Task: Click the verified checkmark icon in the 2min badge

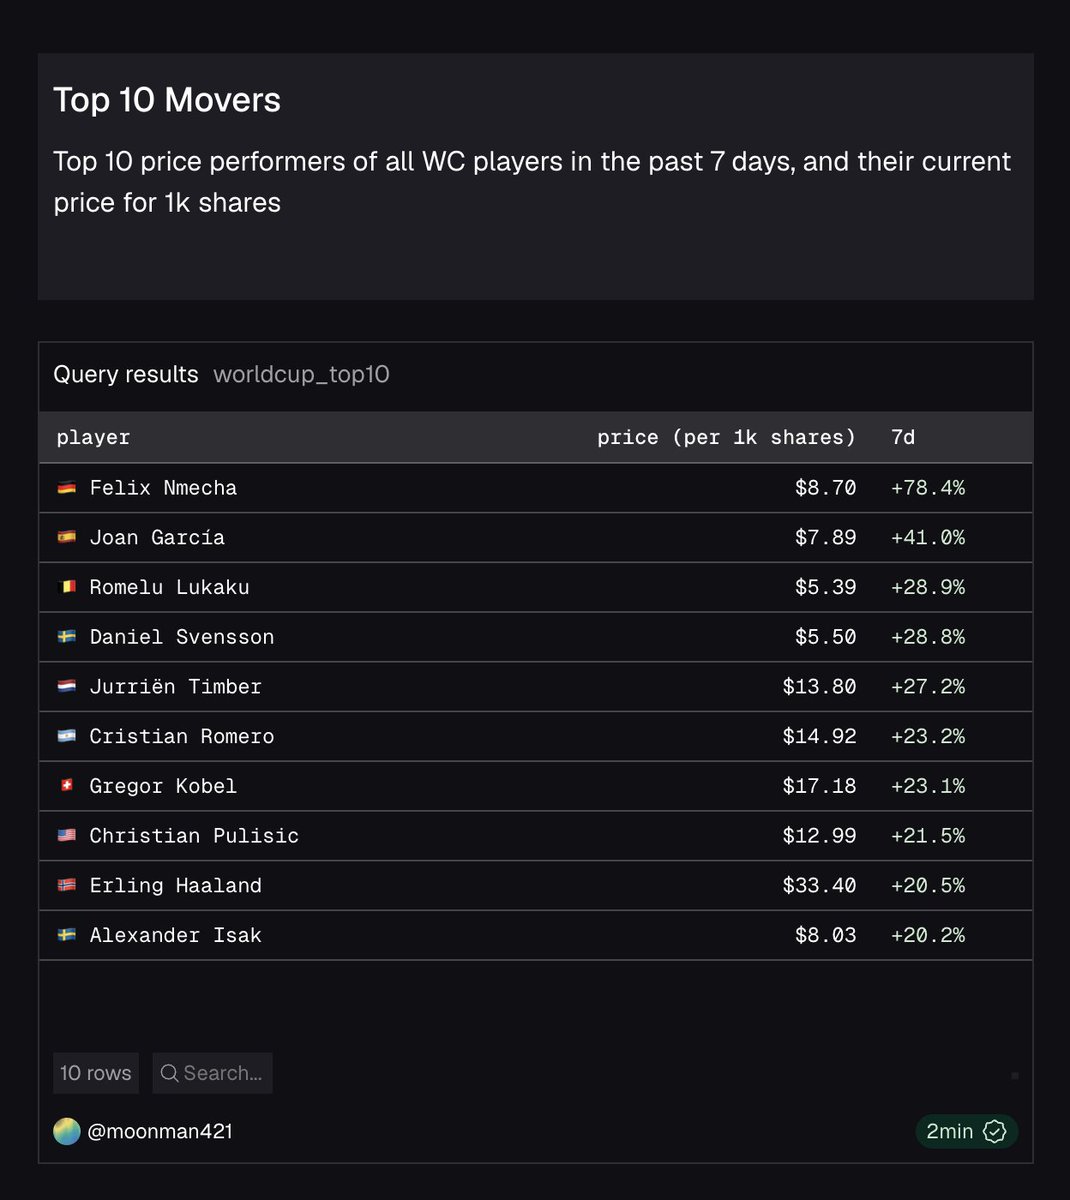Action: [994, 1131]
